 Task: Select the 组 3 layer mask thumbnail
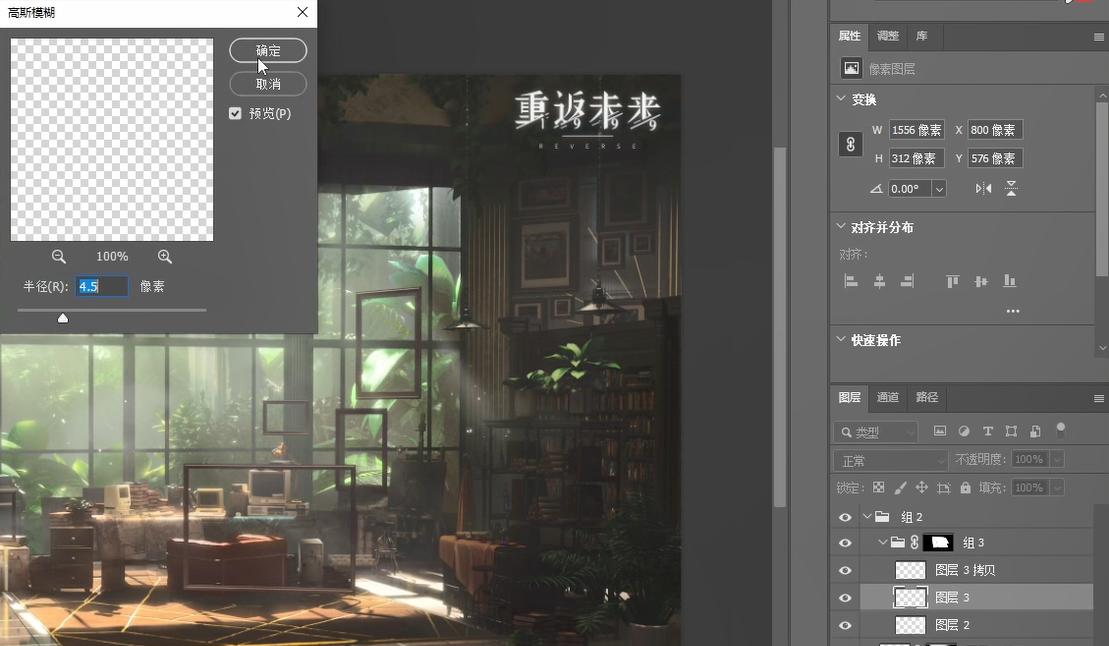click(939, 543)
